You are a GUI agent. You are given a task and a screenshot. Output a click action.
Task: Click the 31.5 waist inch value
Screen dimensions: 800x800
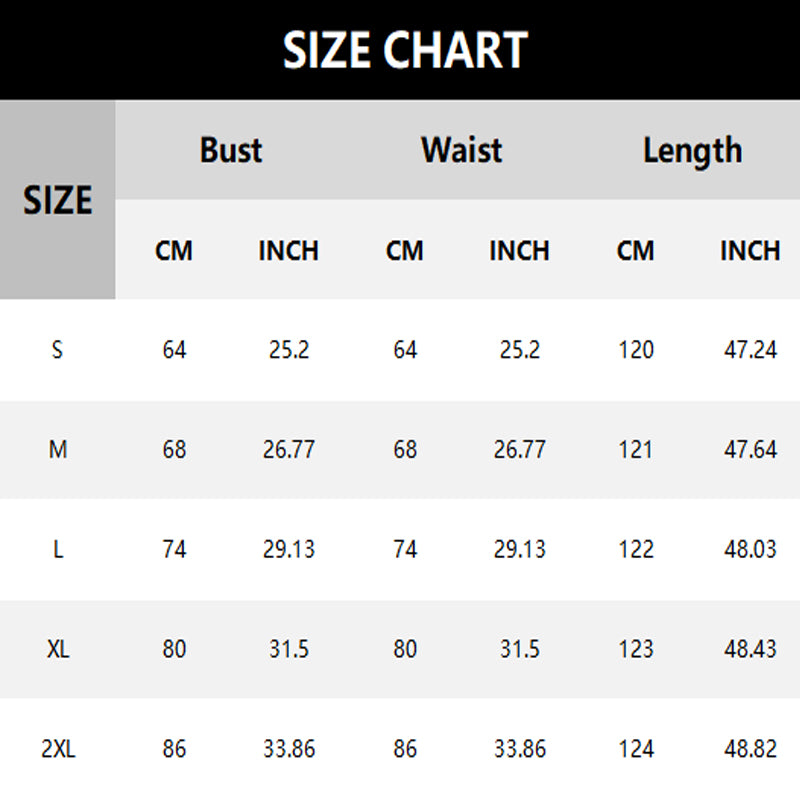click(519, 649)
